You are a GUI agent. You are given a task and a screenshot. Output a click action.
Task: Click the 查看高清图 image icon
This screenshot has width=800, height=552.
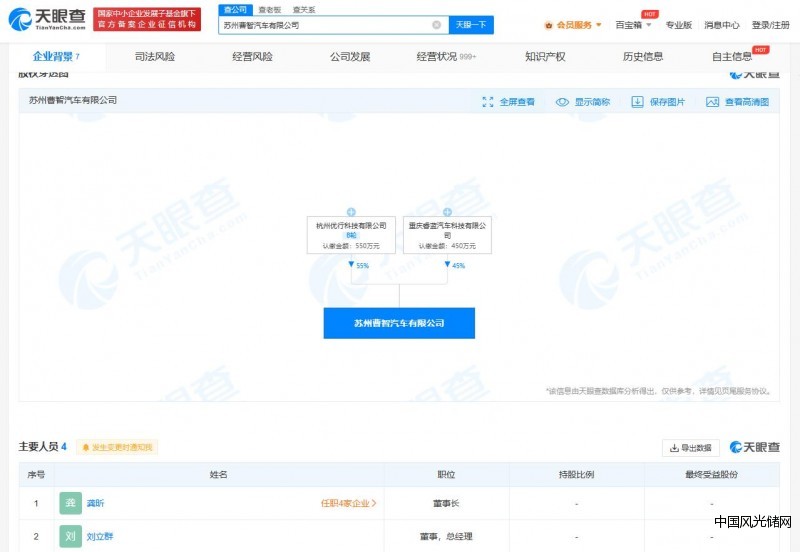pyautogui.click(x=712, y=102)
